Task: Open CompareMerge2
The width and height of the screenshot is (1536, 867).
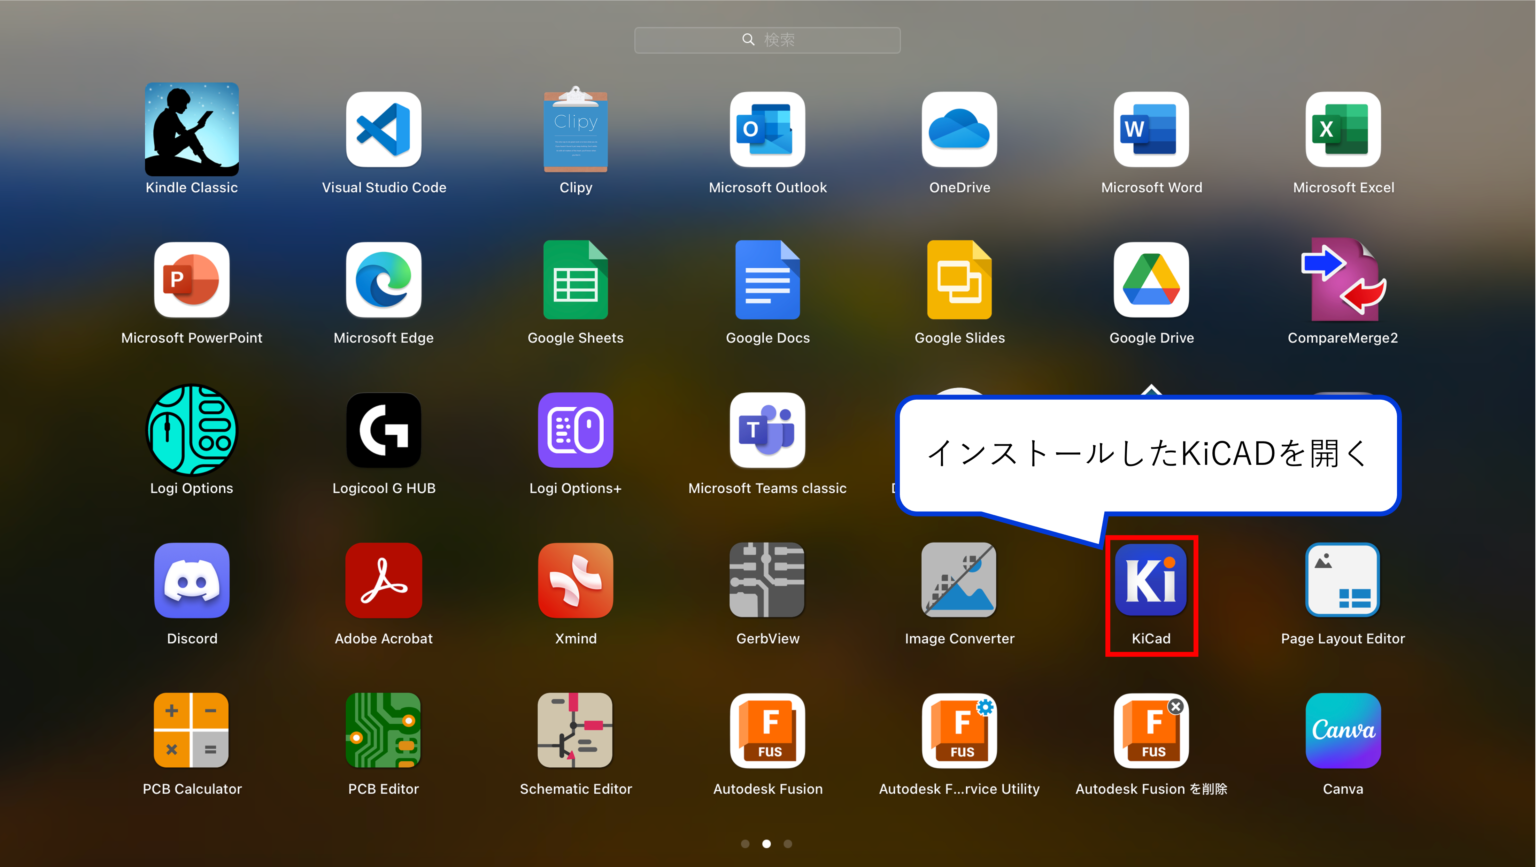Action: pyautogui.click(x=1343, y=280)
